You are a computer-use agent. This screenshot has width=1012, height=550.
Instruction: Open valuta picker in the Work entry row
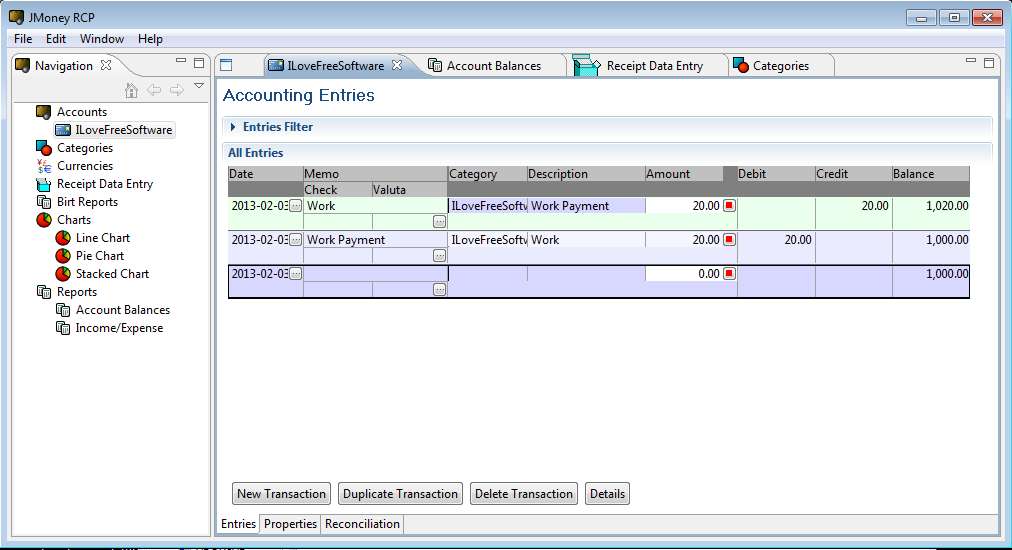coord(440,222)
